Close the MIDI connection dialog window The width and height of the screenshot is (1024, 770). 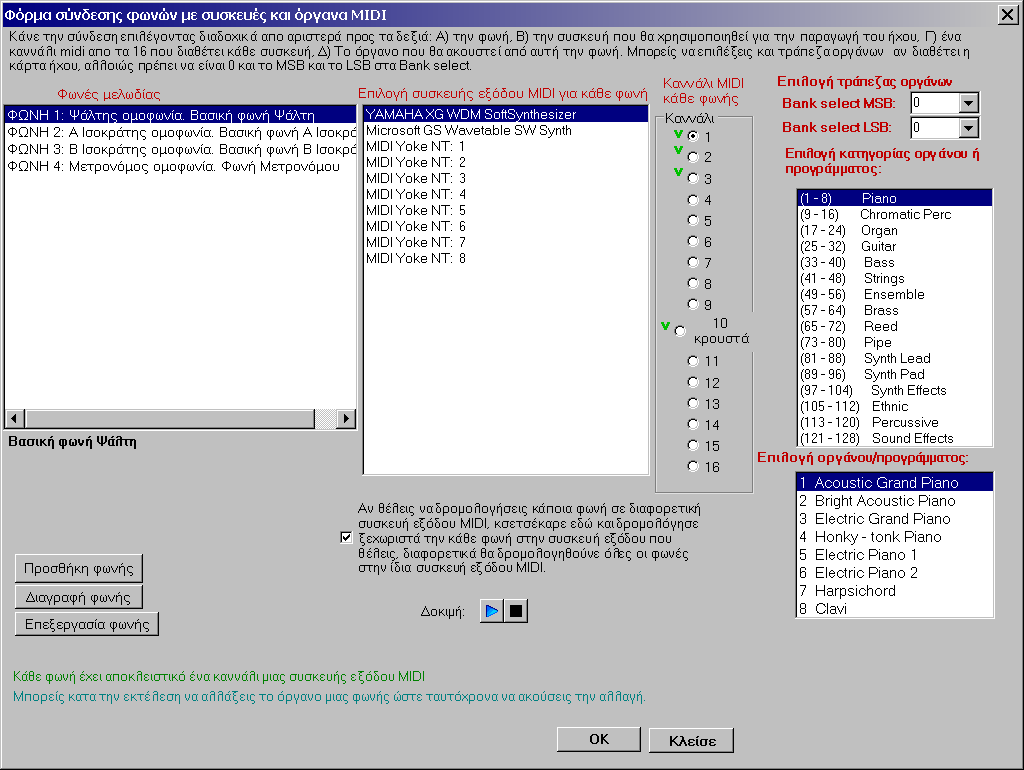(1006, 14)
